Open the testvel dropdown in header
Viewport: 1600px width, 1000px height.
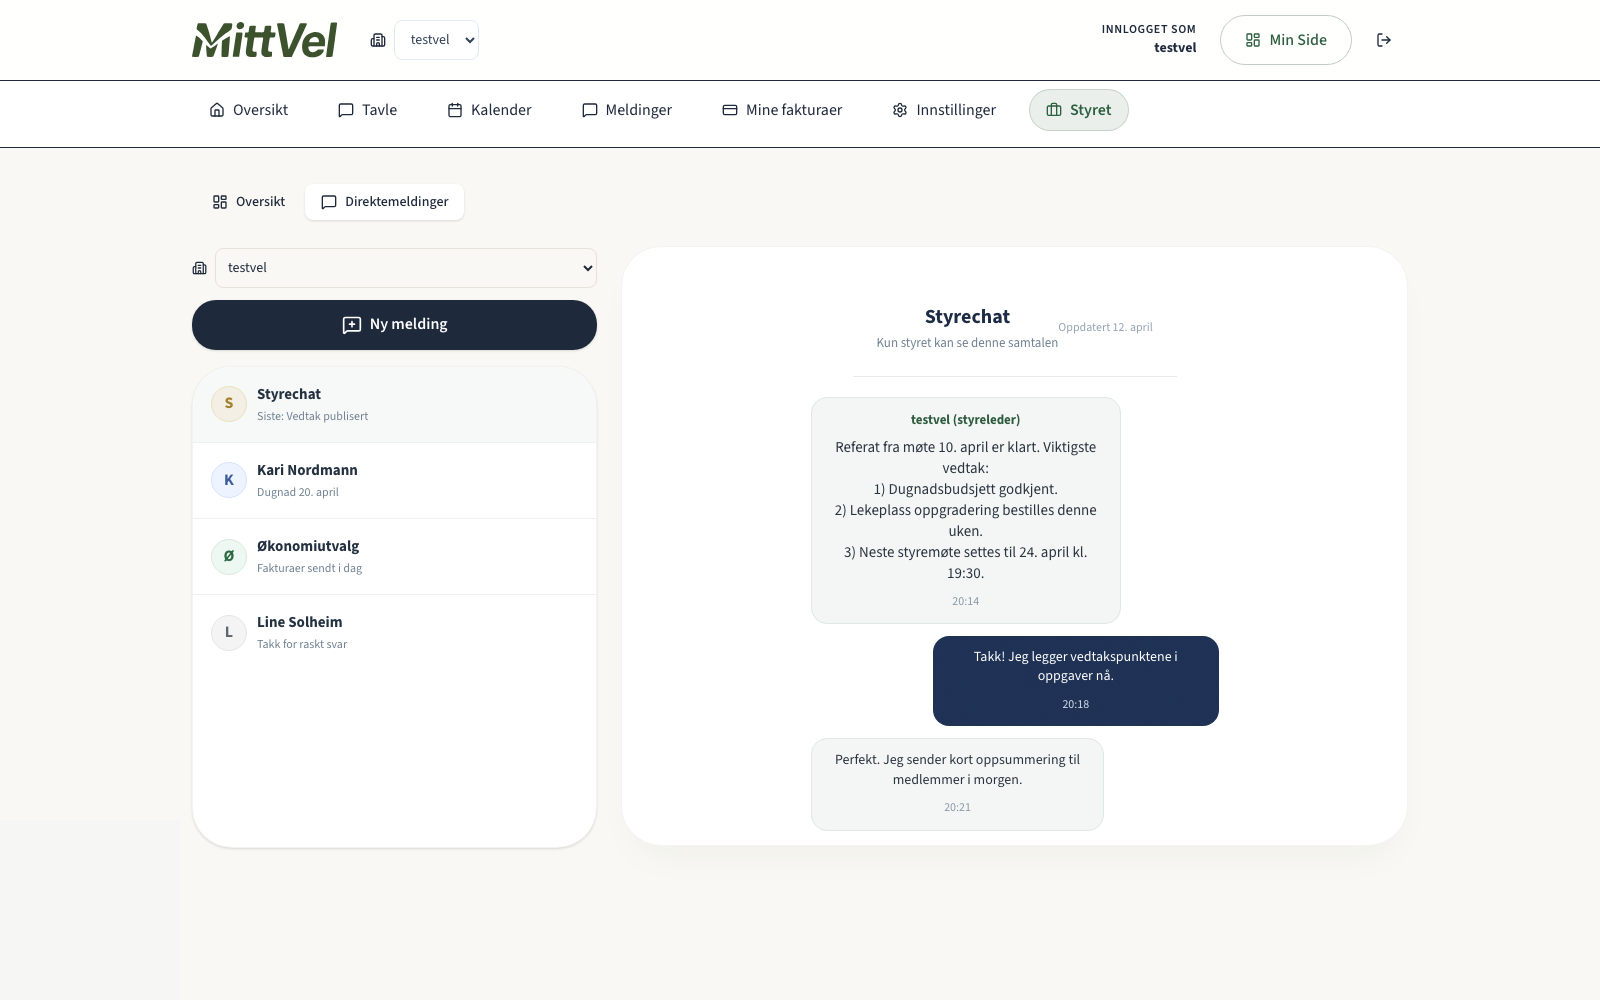437,40
